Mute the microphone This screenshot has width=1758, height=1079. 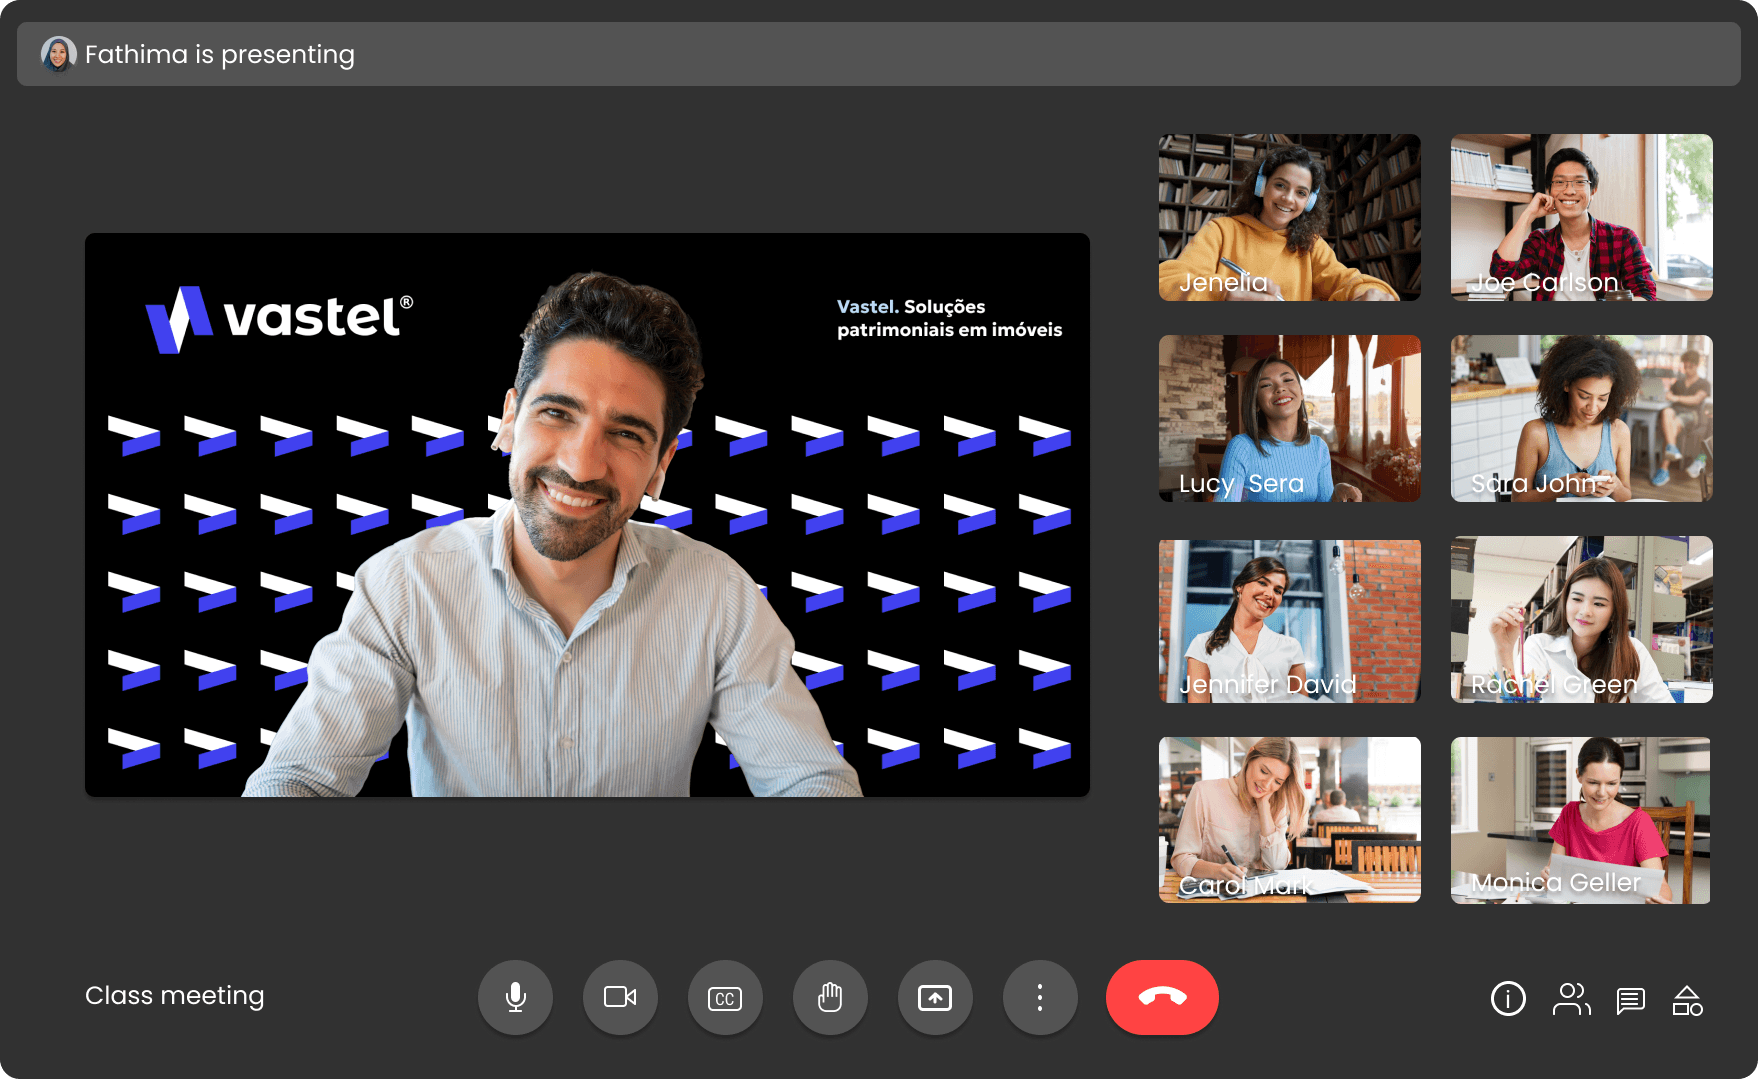coord(515,997)
